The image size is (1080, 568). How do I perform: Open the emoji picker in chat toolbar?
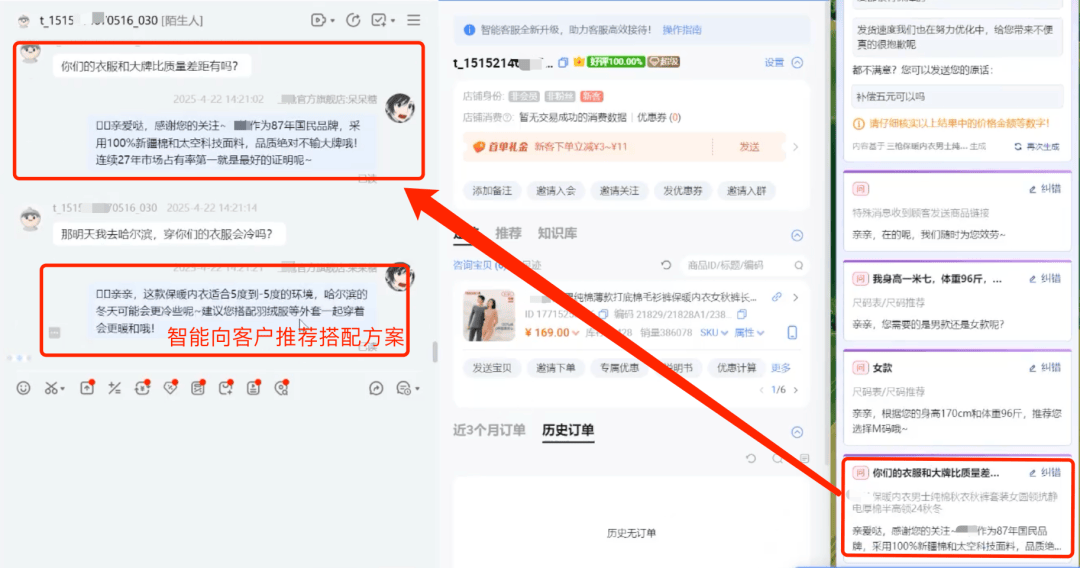click(x=24, y=388)
